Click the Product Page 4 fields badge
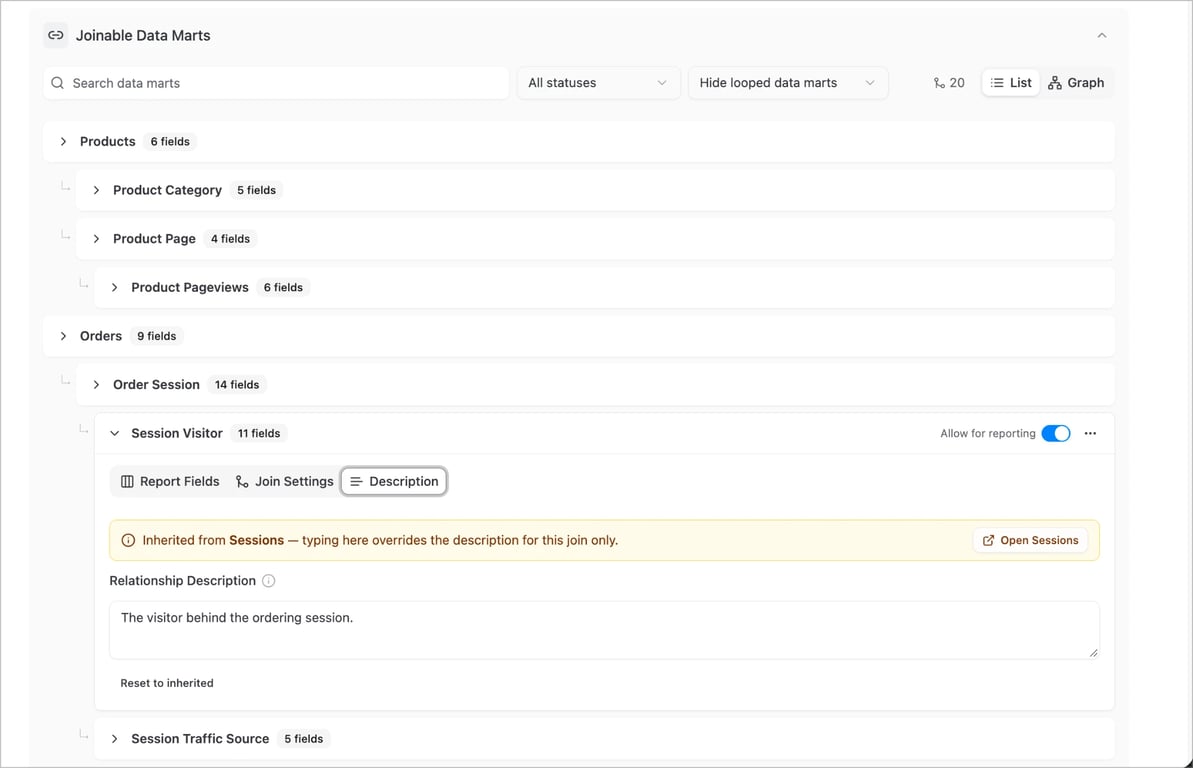This screenshot has height=768, width=1193. coord(231,239)
